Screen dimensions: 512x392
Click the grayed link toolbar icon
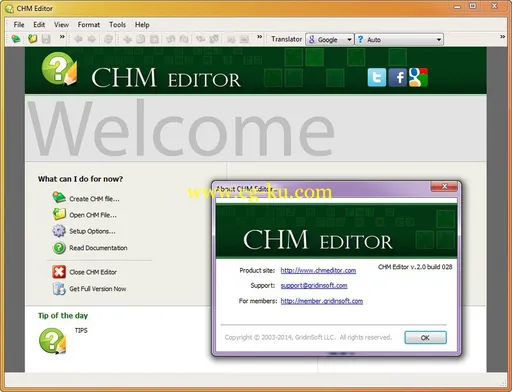click(200, 39)
